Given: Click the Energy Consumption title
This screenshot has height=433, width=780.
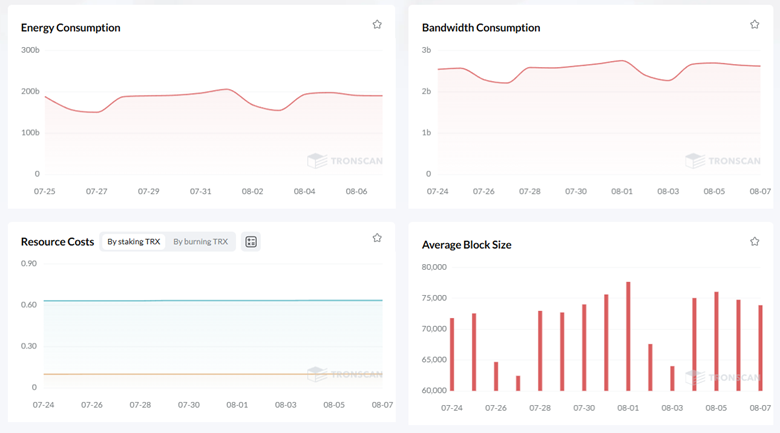Looking at the screenshot, I should click(70, 28).
